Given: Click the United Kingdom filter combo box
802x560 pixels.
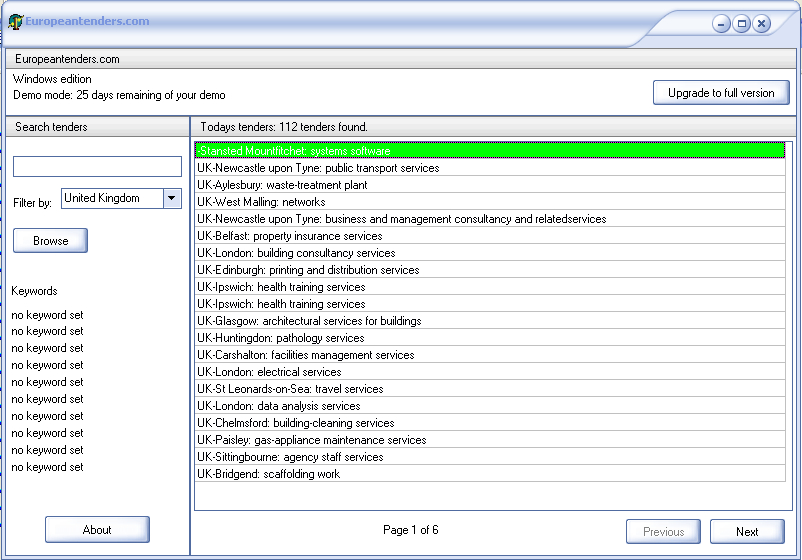Looking at the screenshot, I should coord(121,198).
